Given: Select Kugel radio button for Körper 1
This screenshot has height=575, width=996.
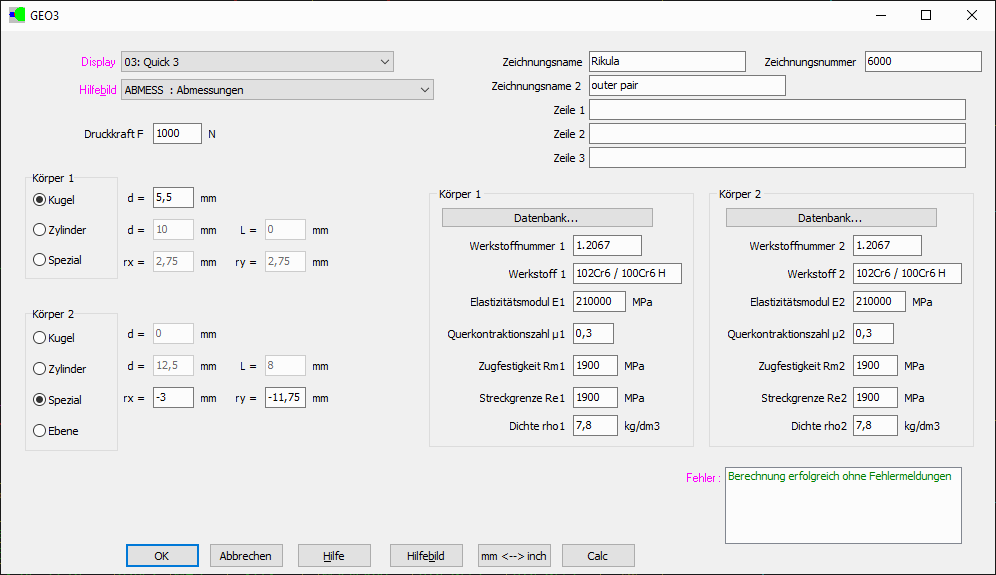Looking at the screenshot, I should (x=41, y=199).
